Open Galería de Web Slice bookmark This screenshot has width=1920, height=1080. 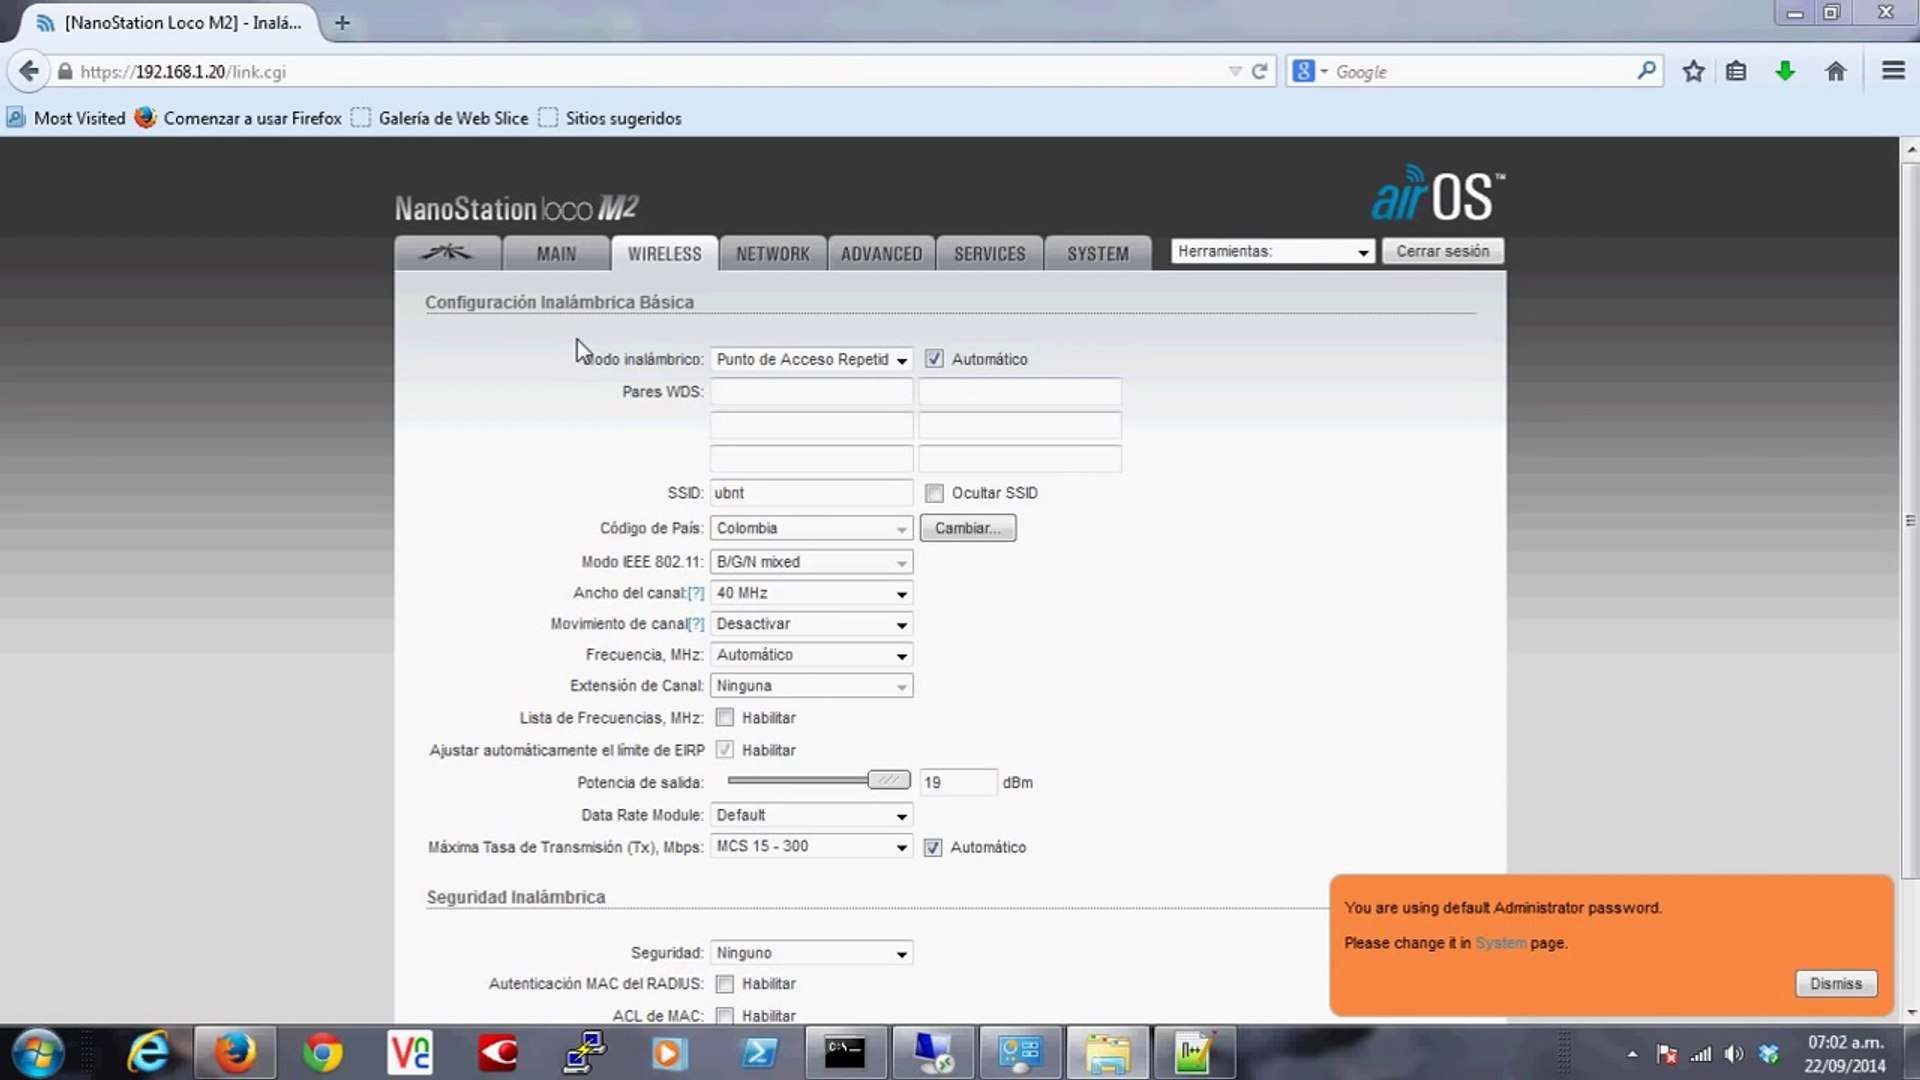tap(440, 118)
